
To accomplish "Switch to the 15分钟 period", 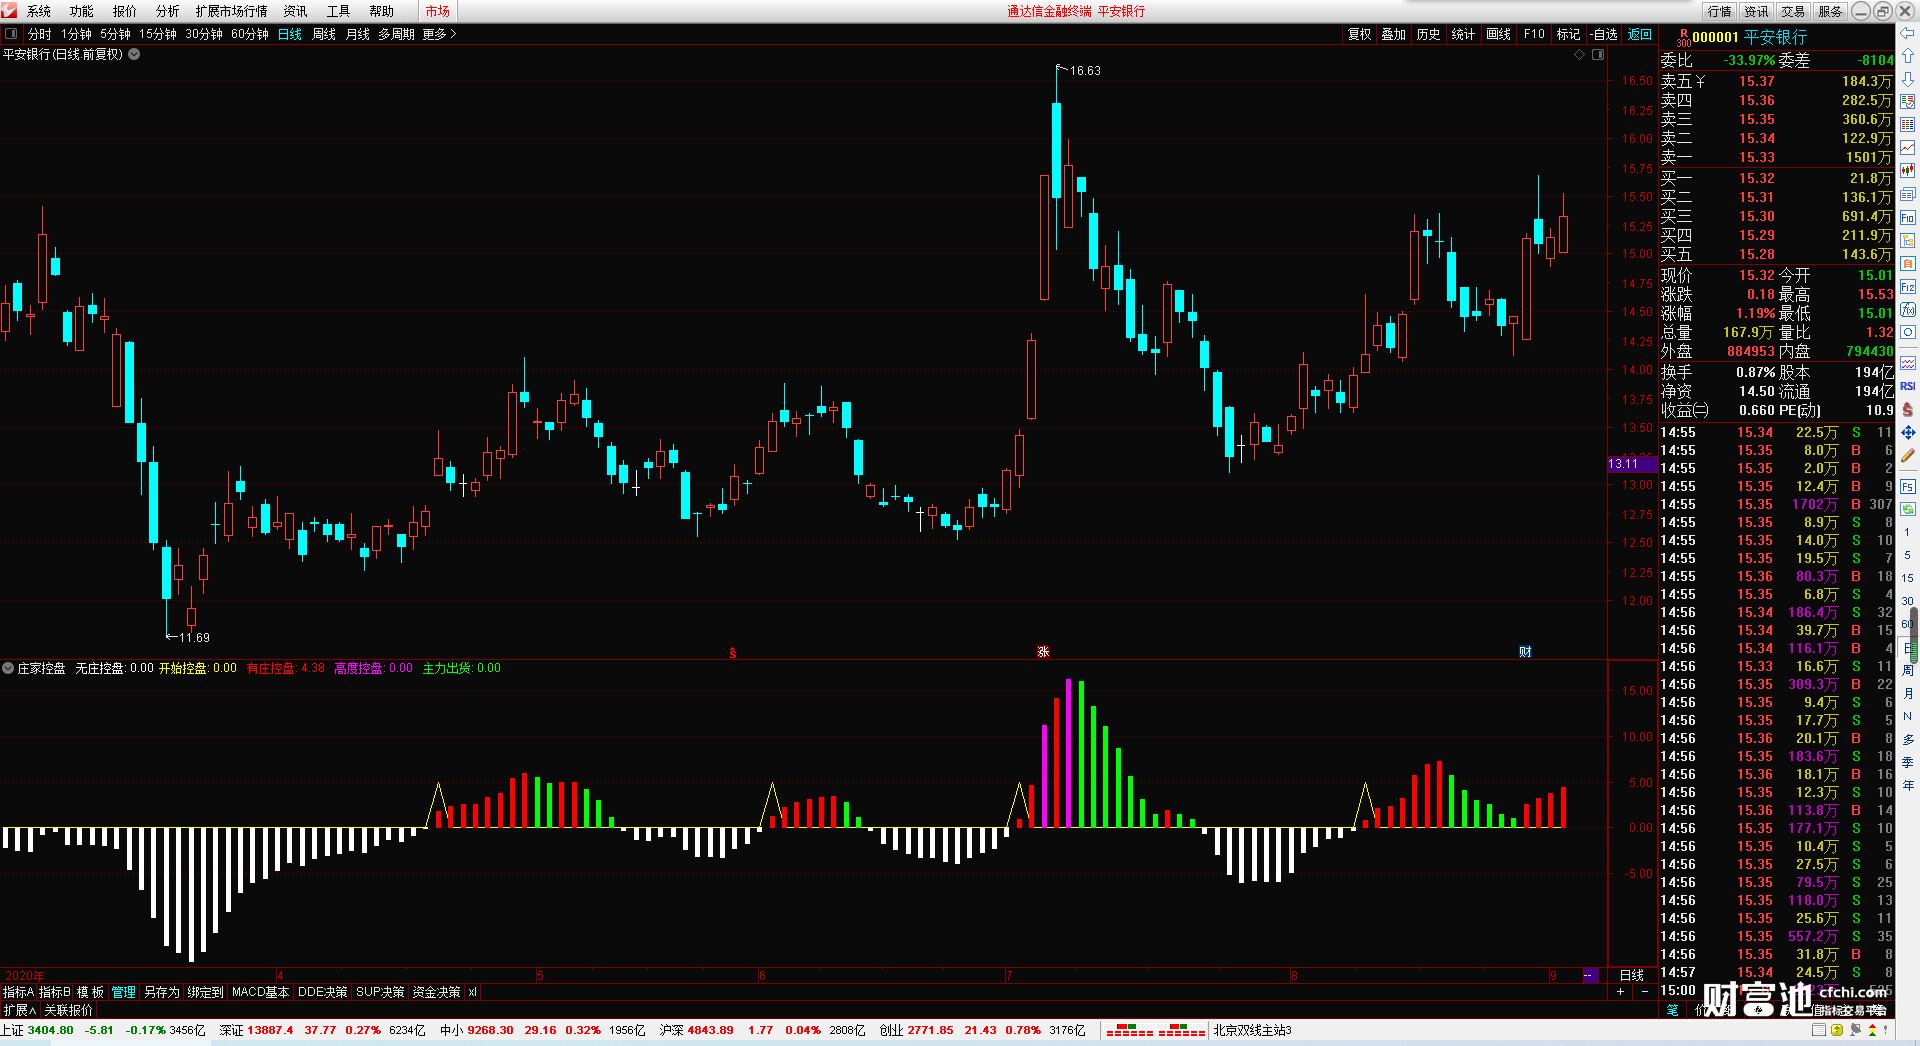I will coord(158,34).
